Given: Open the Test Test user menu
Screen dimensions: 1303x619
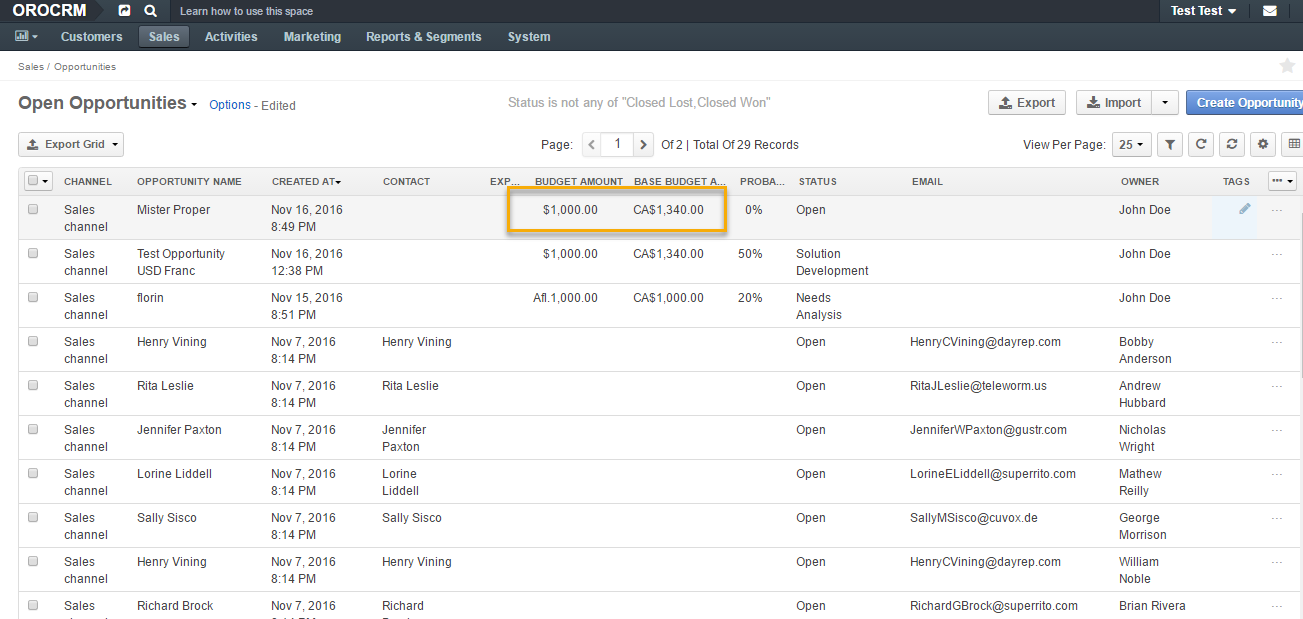Looking at the screenshot, I should pyautogui.click(x=1204, y=11).
